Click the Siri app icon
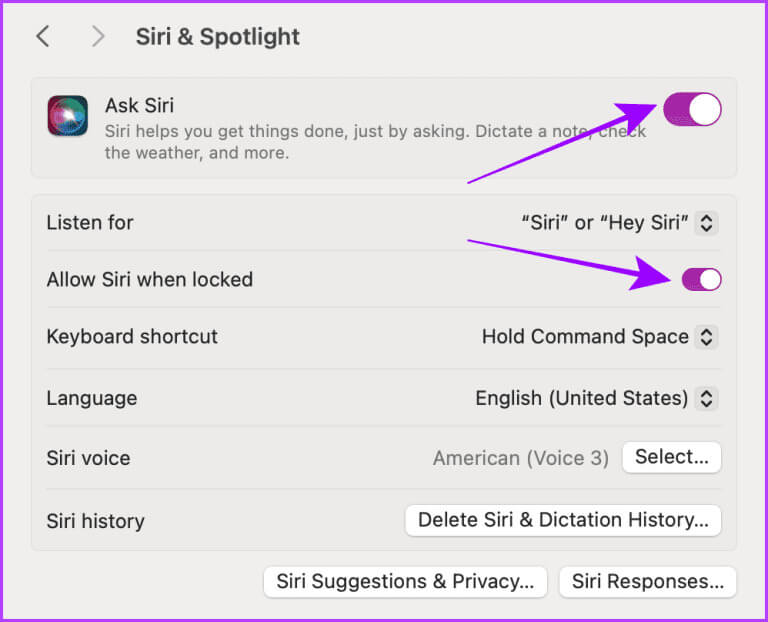 67,116
